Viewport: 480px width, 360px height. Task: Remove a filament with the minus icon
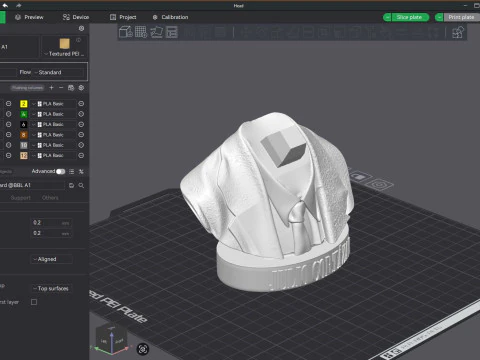[61, 88]
